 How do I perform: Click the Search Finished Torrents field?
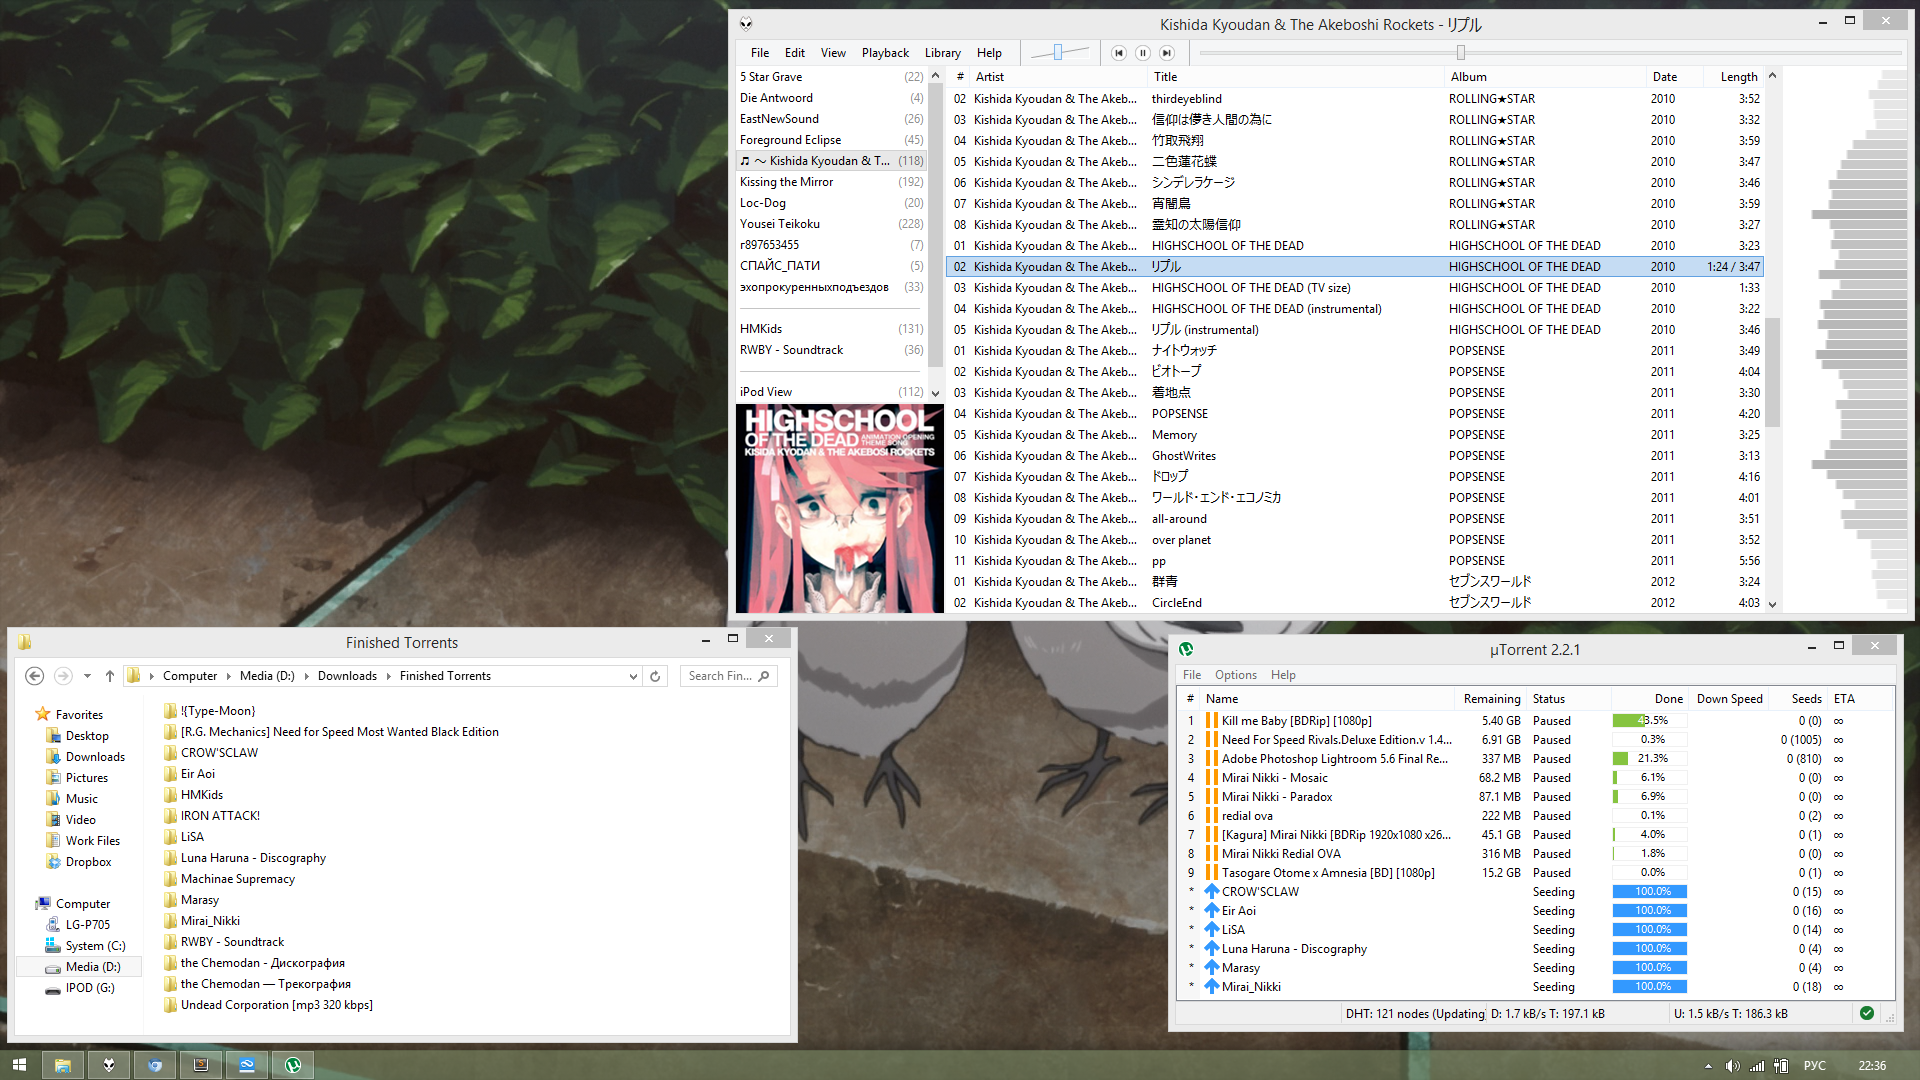coord(720,676)
